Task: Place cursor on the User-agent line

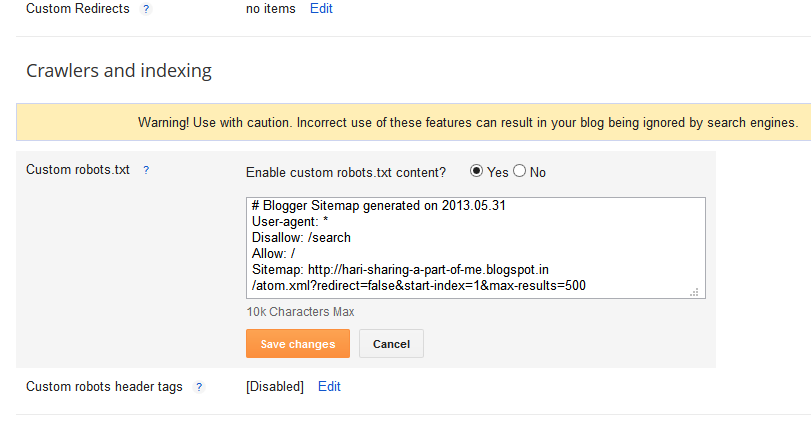Action: [x=290, y=221]
